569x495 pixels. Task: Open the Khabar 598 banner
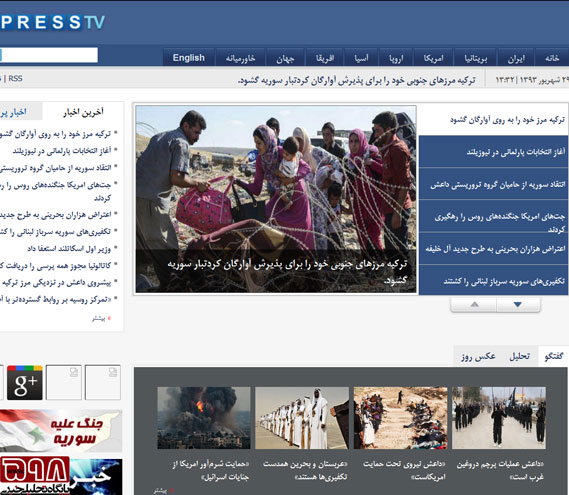pyautogui.click(x=61, y=477)
